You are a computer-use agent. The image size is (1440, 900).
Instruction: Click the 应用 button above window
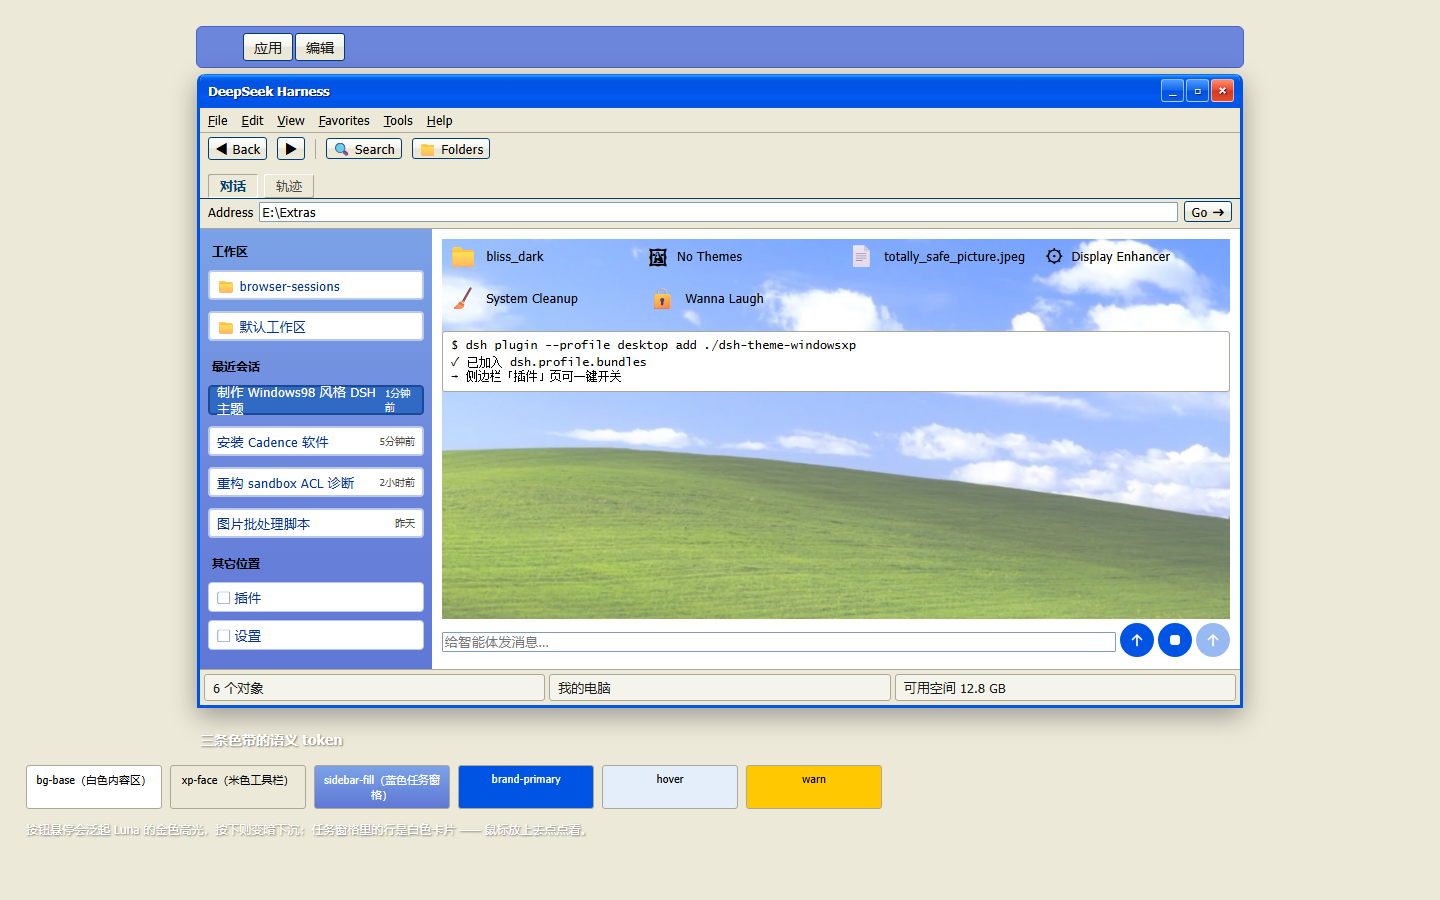click(x=268, y=47)
